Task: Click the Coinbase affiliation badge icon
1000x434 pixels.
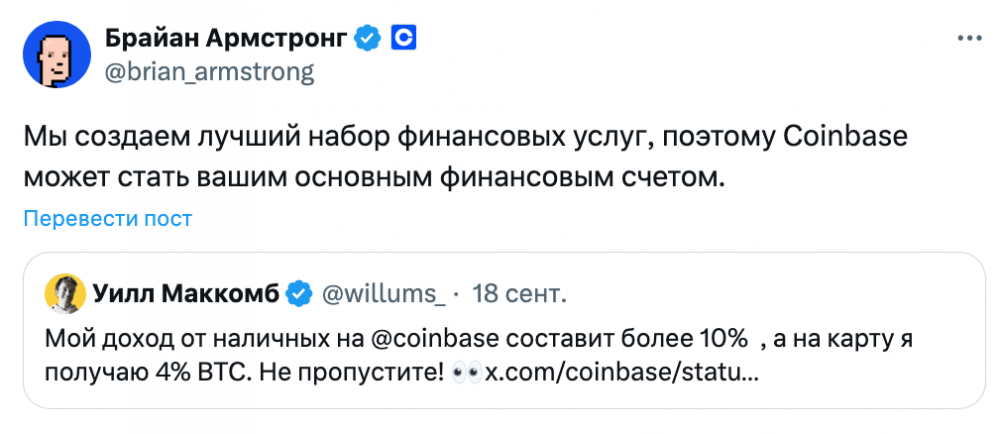Action: click(x=402, y=39)
